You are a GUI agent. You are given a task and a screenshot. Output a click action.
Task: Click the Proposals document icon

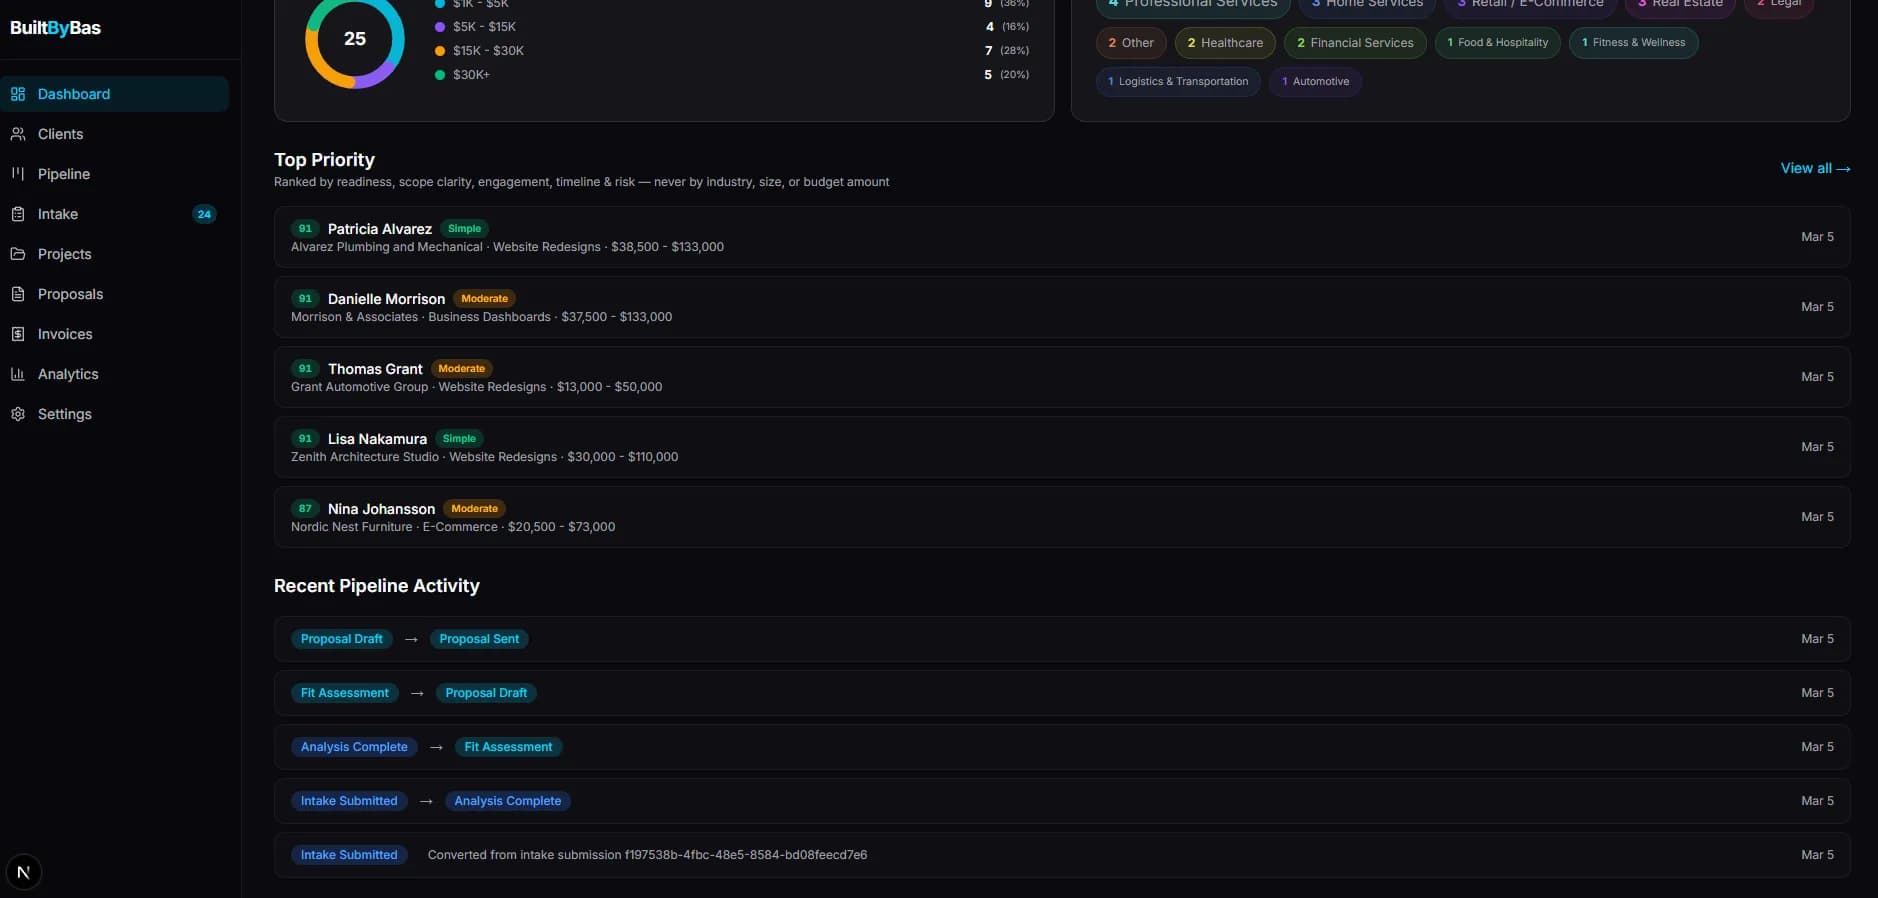point(18,294)
